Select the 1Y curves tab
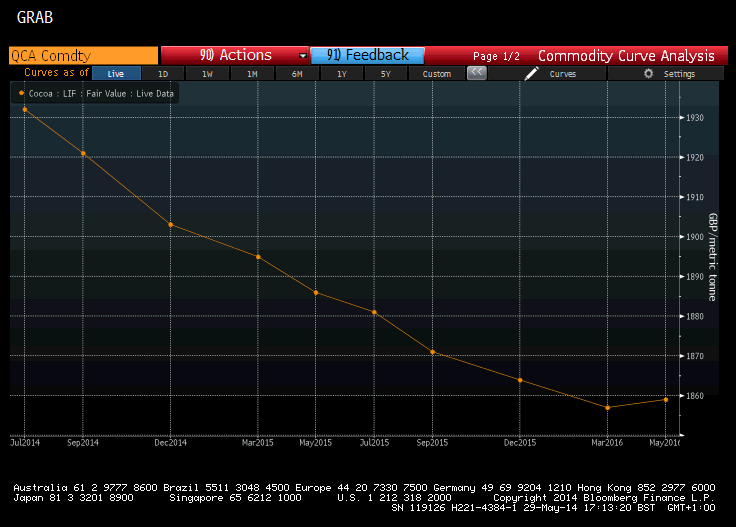This screenshot has width=736, height=527. point(341,74)
